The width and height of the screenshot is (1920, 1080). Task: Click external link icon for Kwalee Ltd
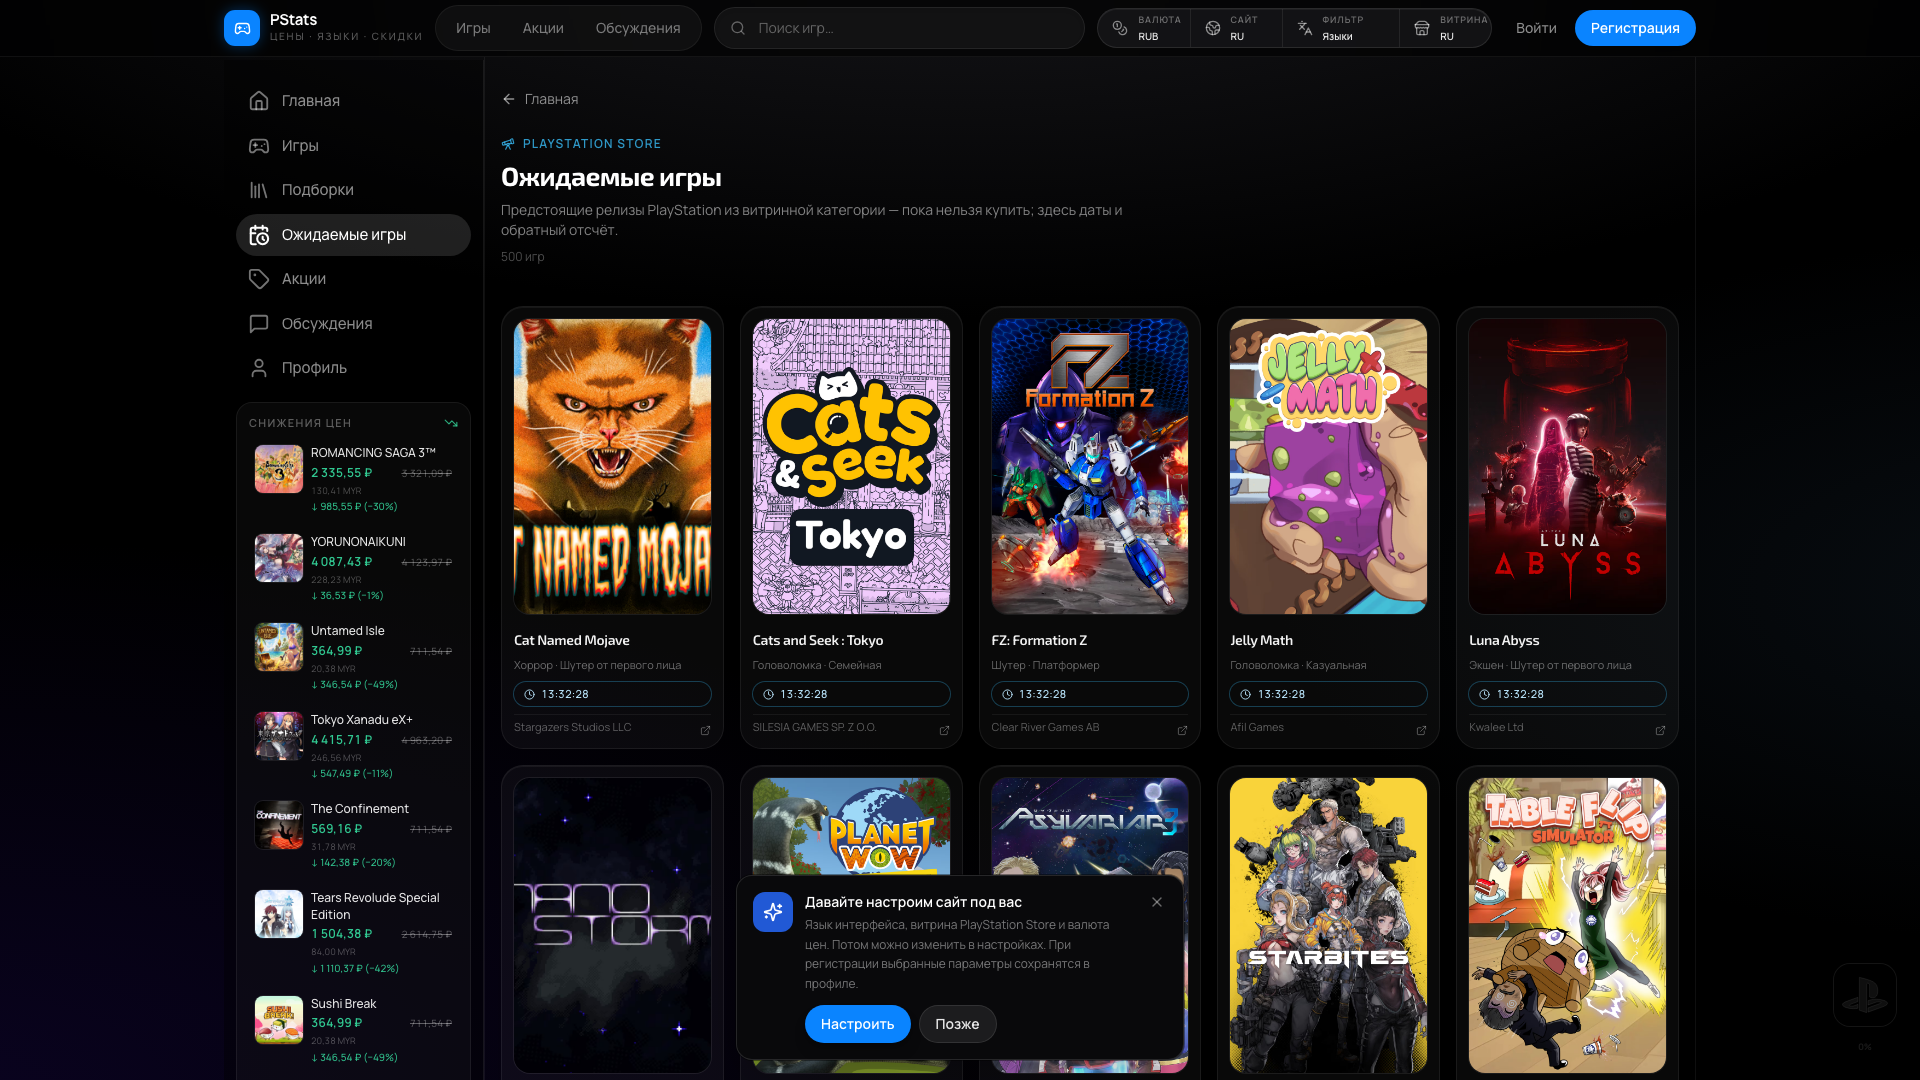[x=1660, y=730]
